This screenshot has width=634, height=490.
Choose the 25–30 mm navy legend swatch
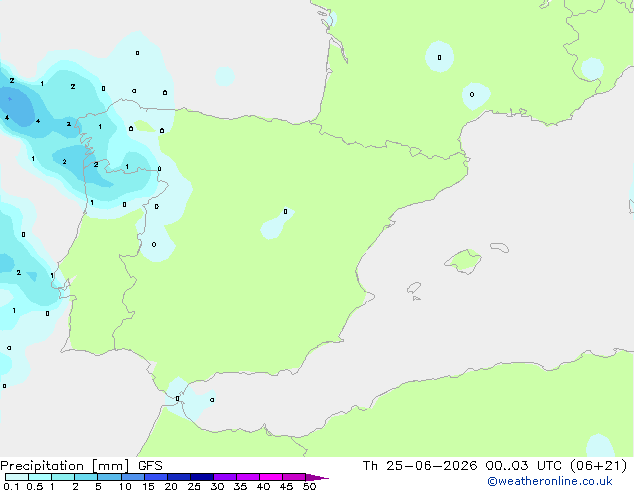pos(202,477)
